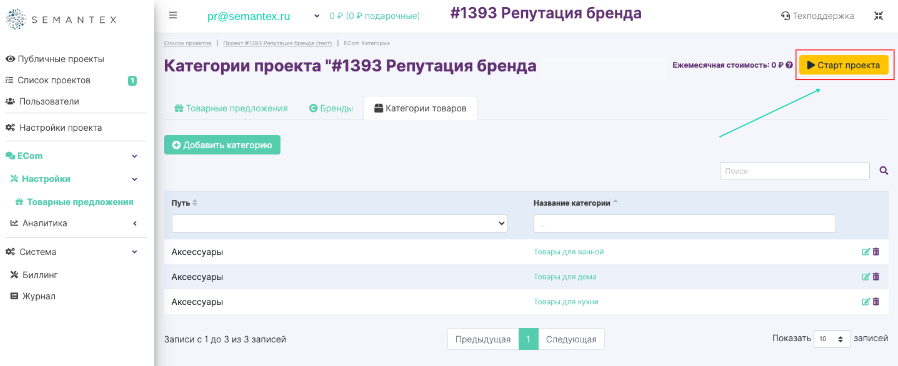Screen dimensions: 898x366
Task: Change the records-per-page selector
Action: pos(832,339)
